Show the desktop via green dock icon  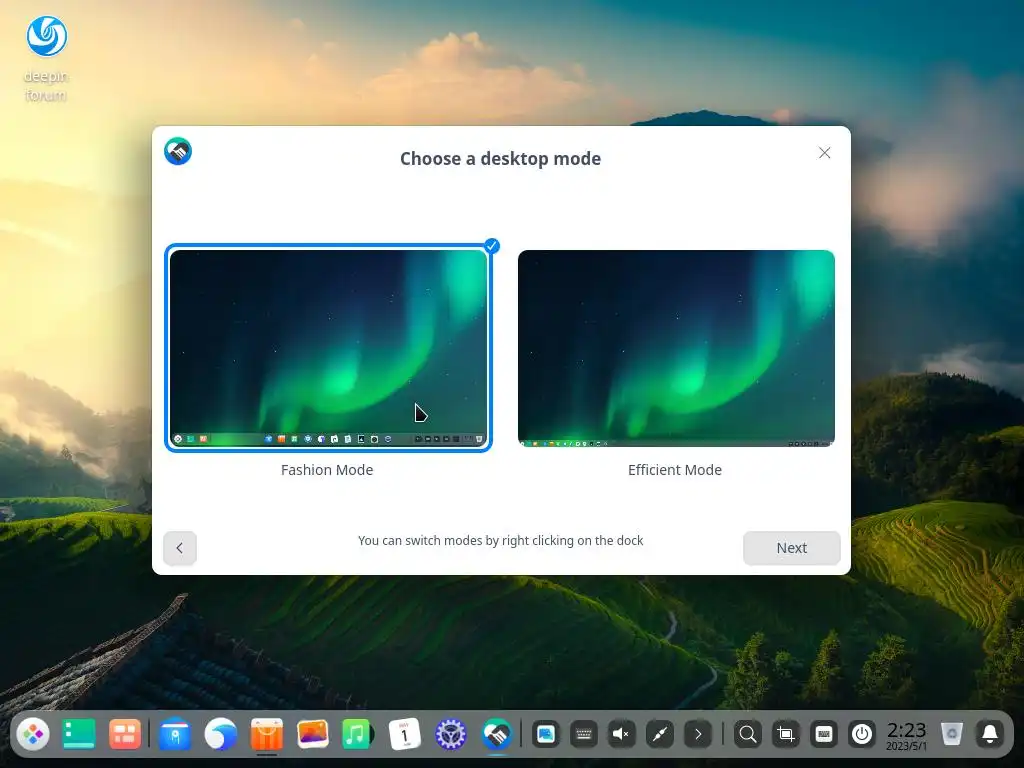click(78, 734)
